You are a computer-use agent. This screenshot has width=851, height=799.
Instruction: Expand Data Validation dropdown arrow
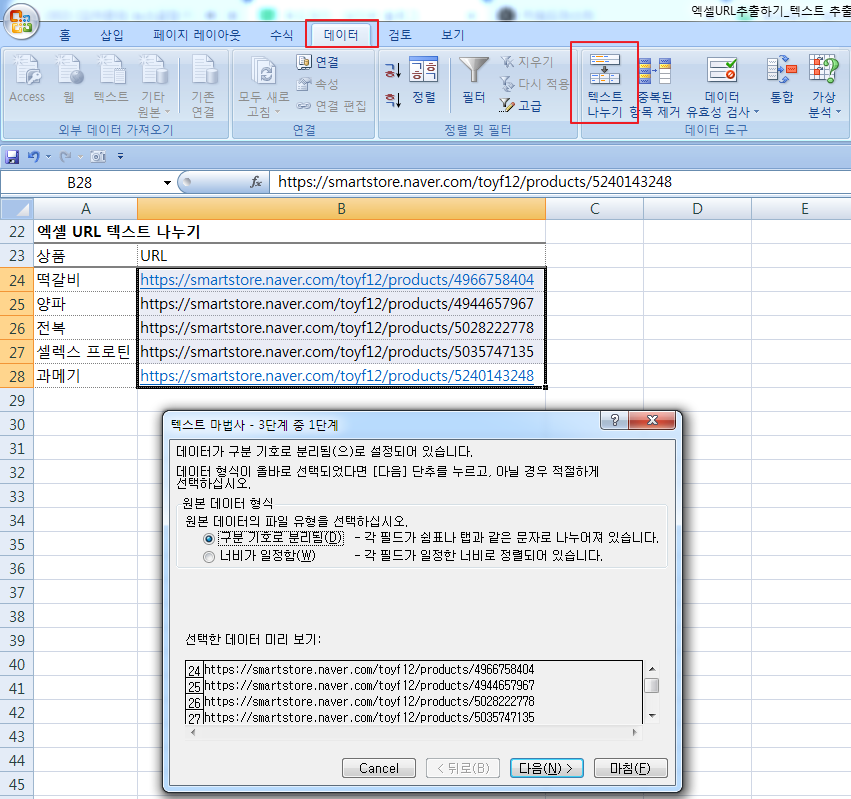tap(756, 112)
